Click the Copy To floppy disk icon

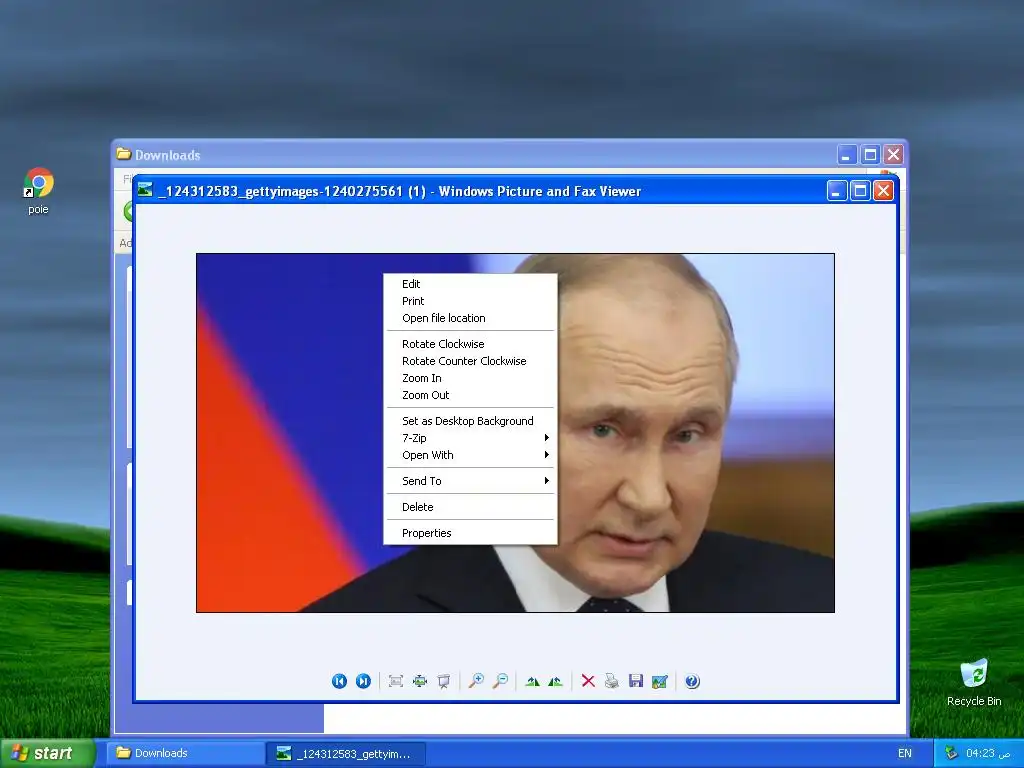click(635, 681)
